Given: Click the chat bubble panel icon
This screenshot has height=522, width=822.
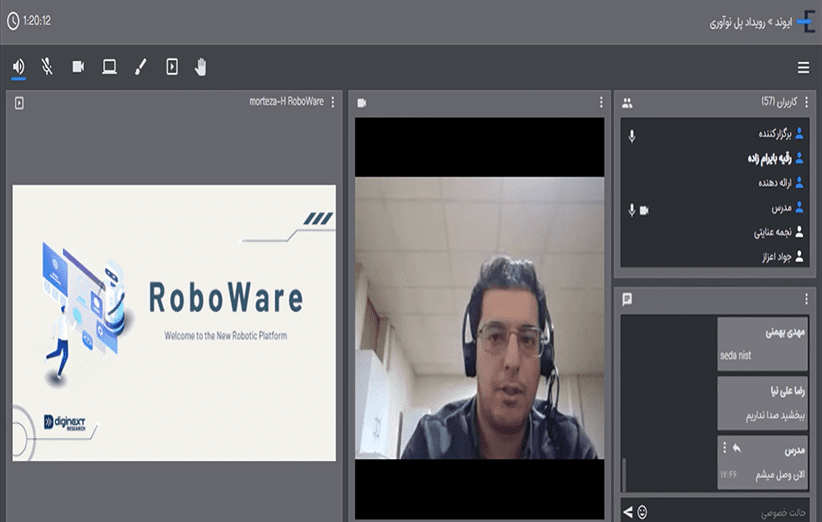Looking at the screenshot, I should pyautogui.click(x=627, y=298).
